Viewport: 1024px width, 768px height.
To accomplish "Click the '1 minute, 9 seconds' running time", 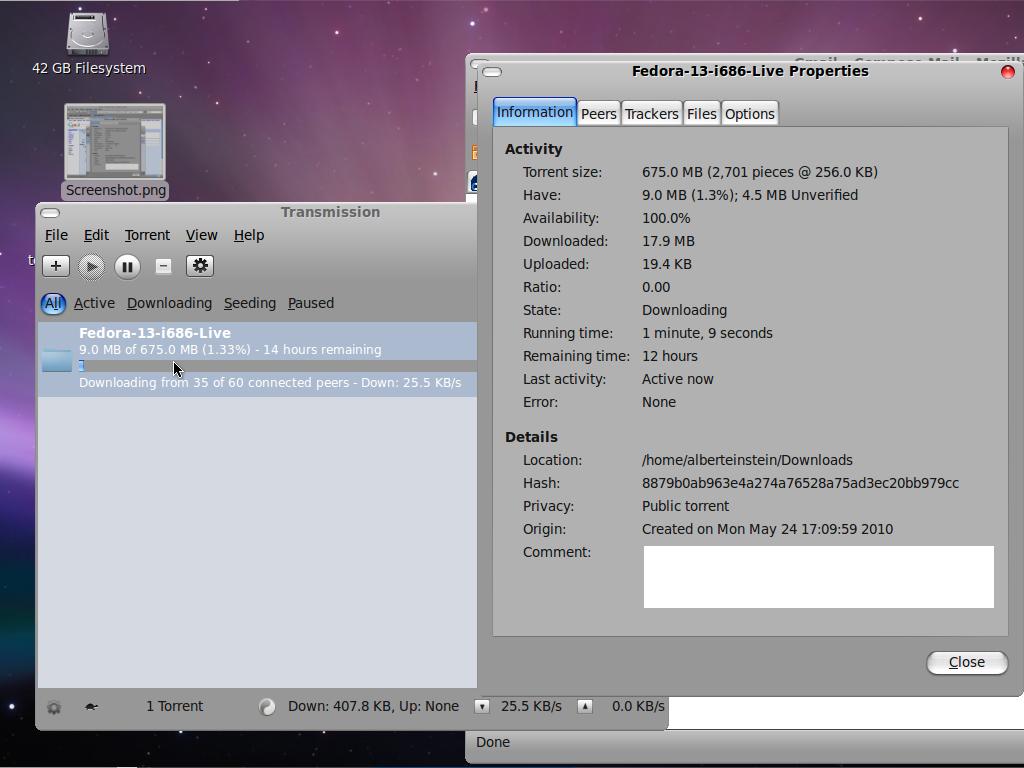I will point(707,333).
